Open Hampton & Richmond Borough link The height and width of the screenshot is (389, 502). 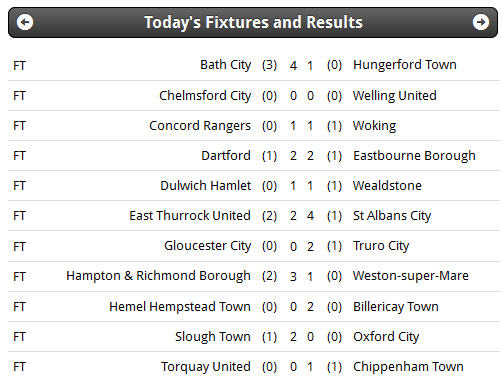[x=158, y=276]
